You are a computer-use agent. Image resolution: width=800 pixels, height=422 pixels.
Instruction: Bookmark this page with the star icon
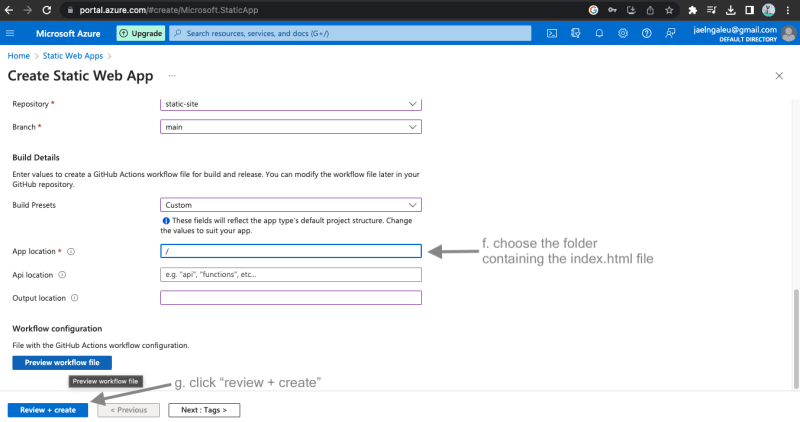[669, 10]
